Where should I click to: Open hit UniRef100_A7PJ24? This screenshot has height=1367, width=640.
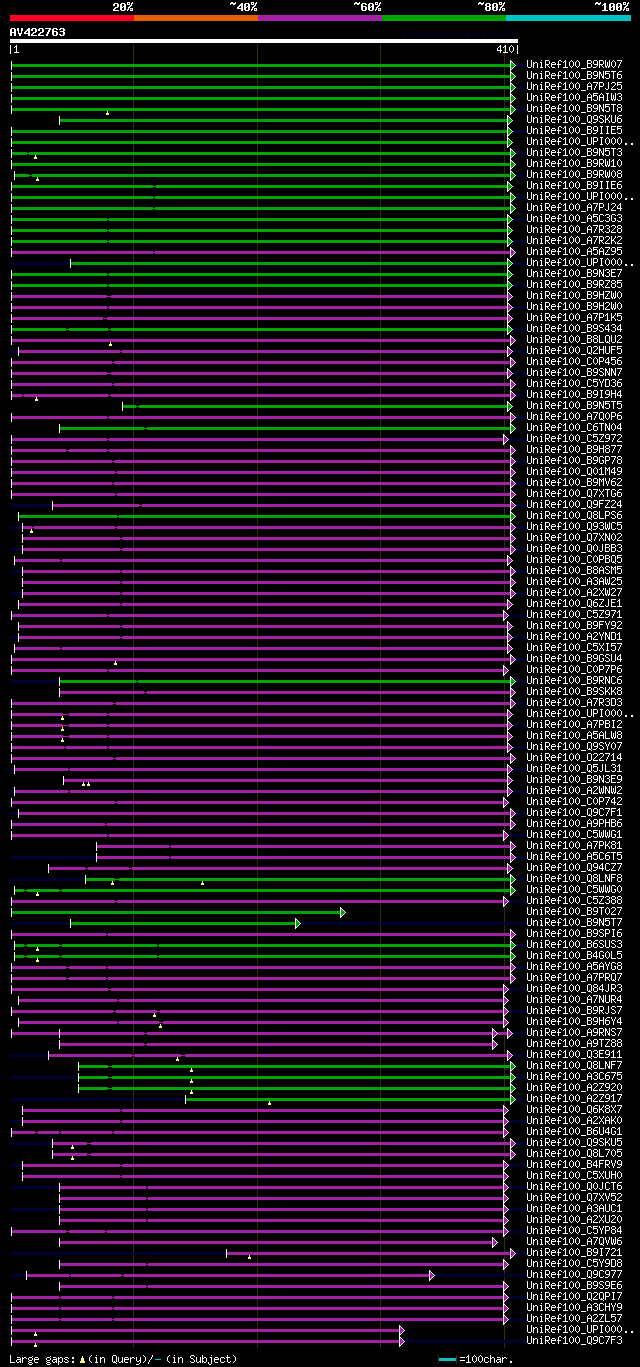point(574,208)
